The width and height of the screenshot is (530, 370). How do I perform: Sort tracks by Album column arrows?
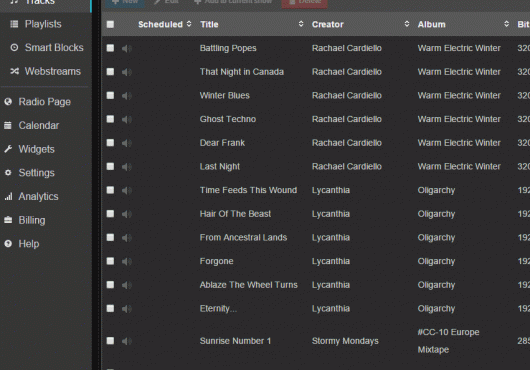pyautogui.click(x=506, y=24)
